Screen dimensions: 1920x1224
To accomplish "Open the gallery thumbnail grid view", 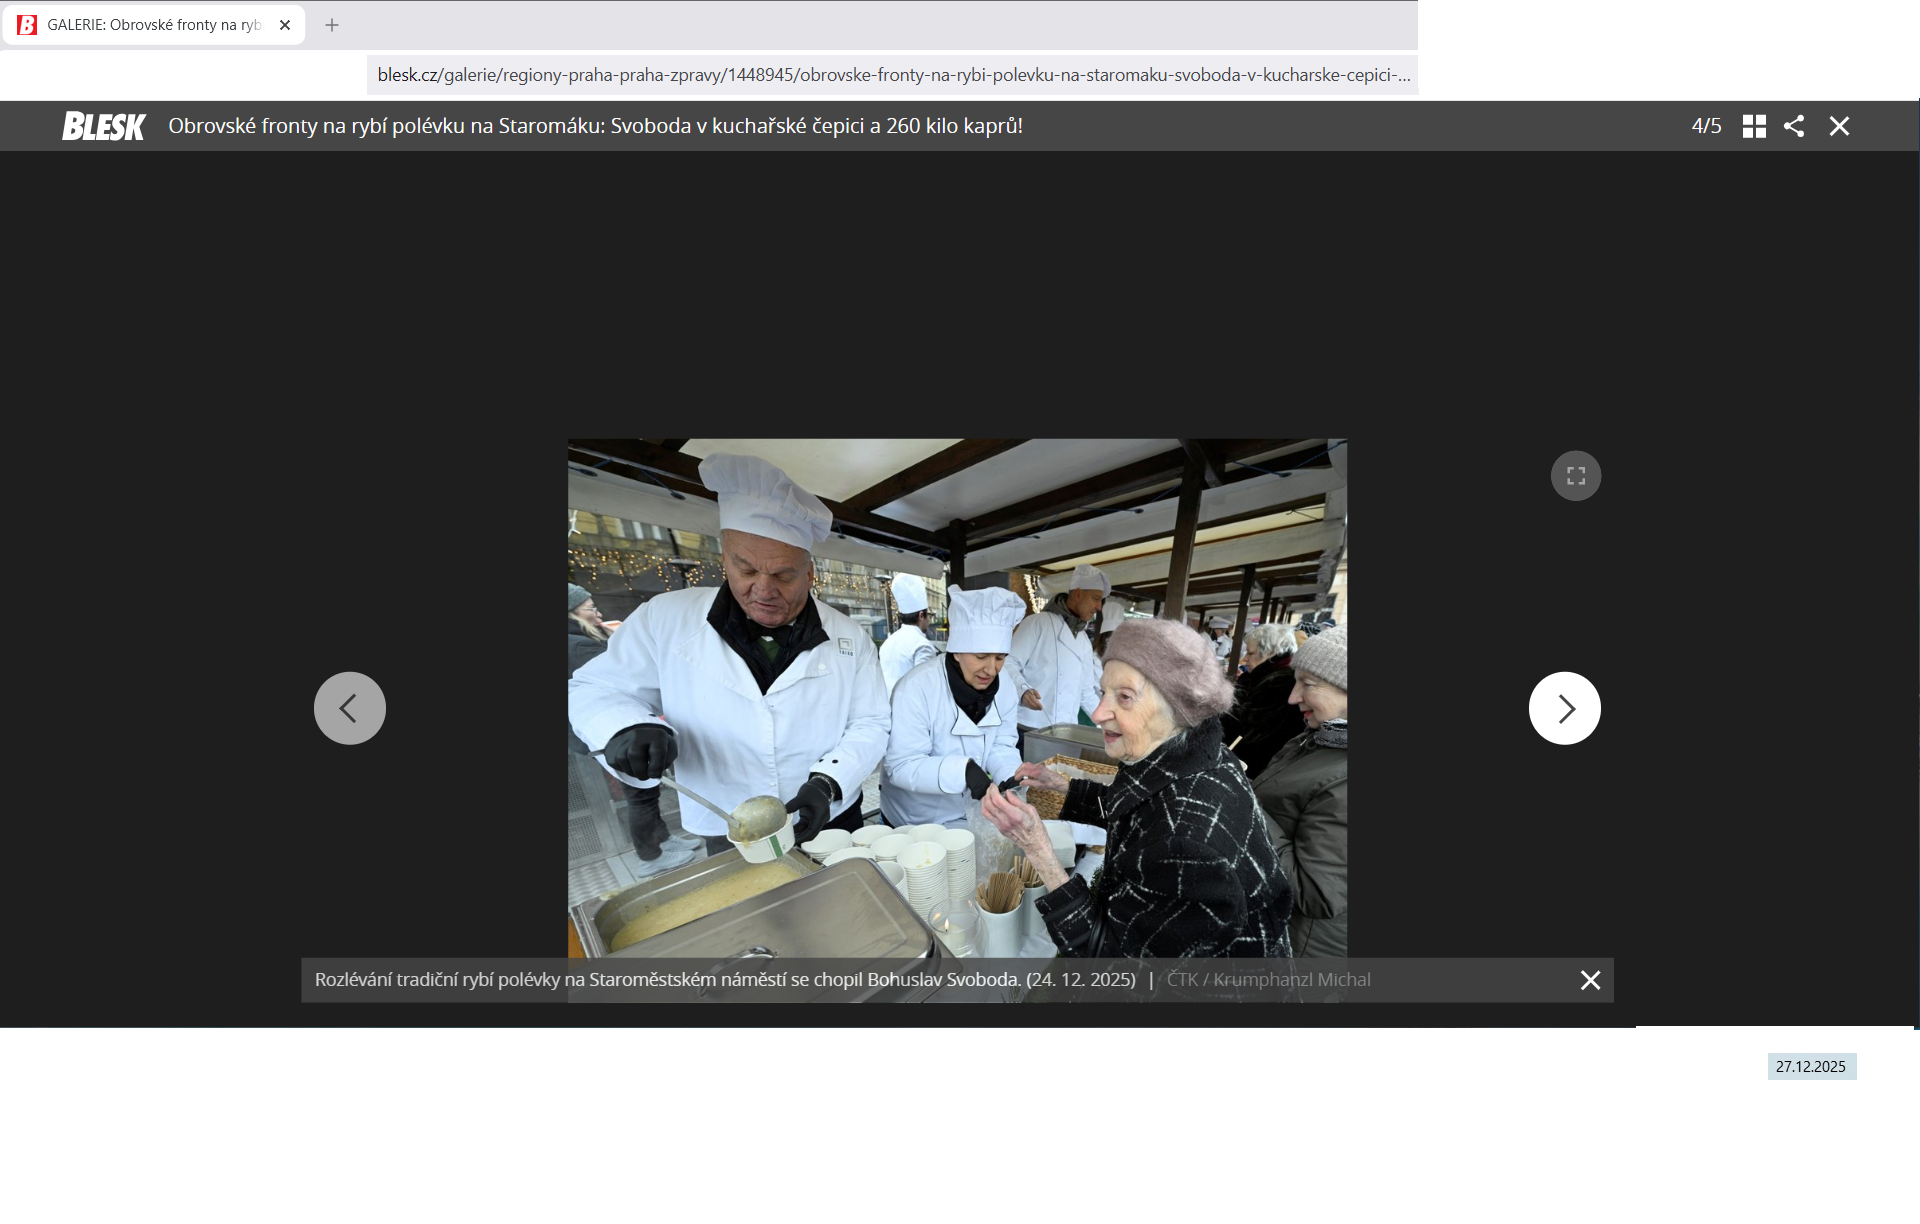I will 1754,126.
